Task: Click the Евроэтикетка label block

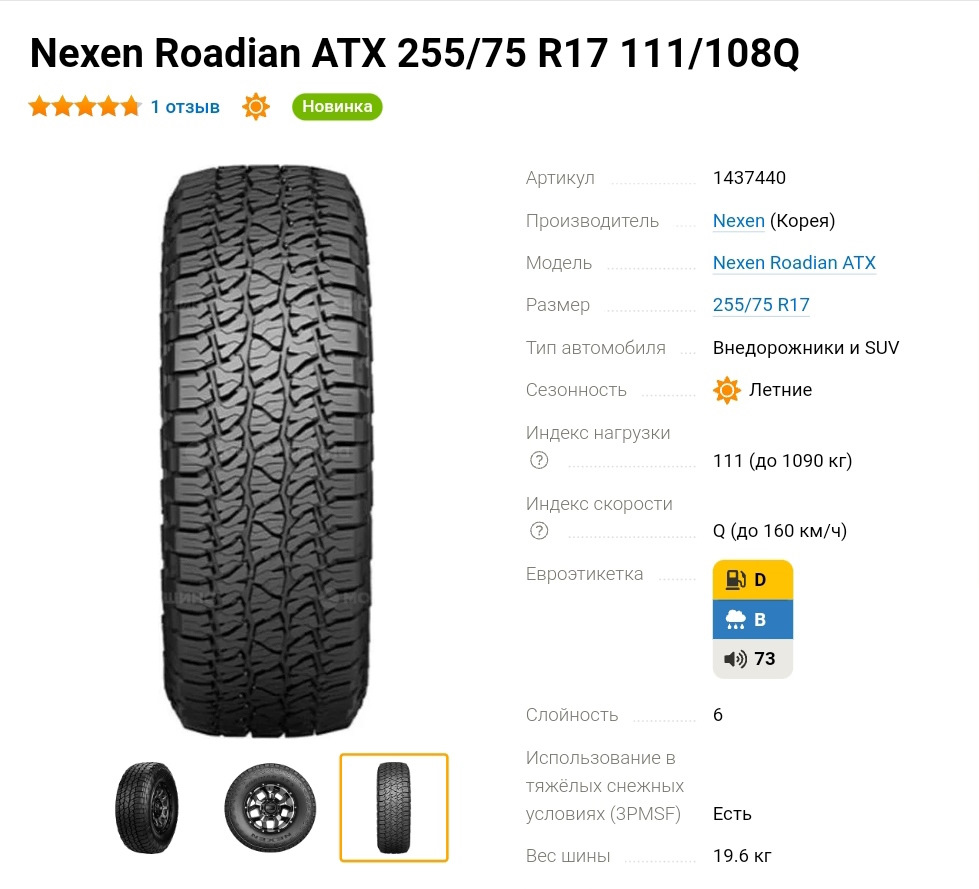Action: tap(753, 619)
